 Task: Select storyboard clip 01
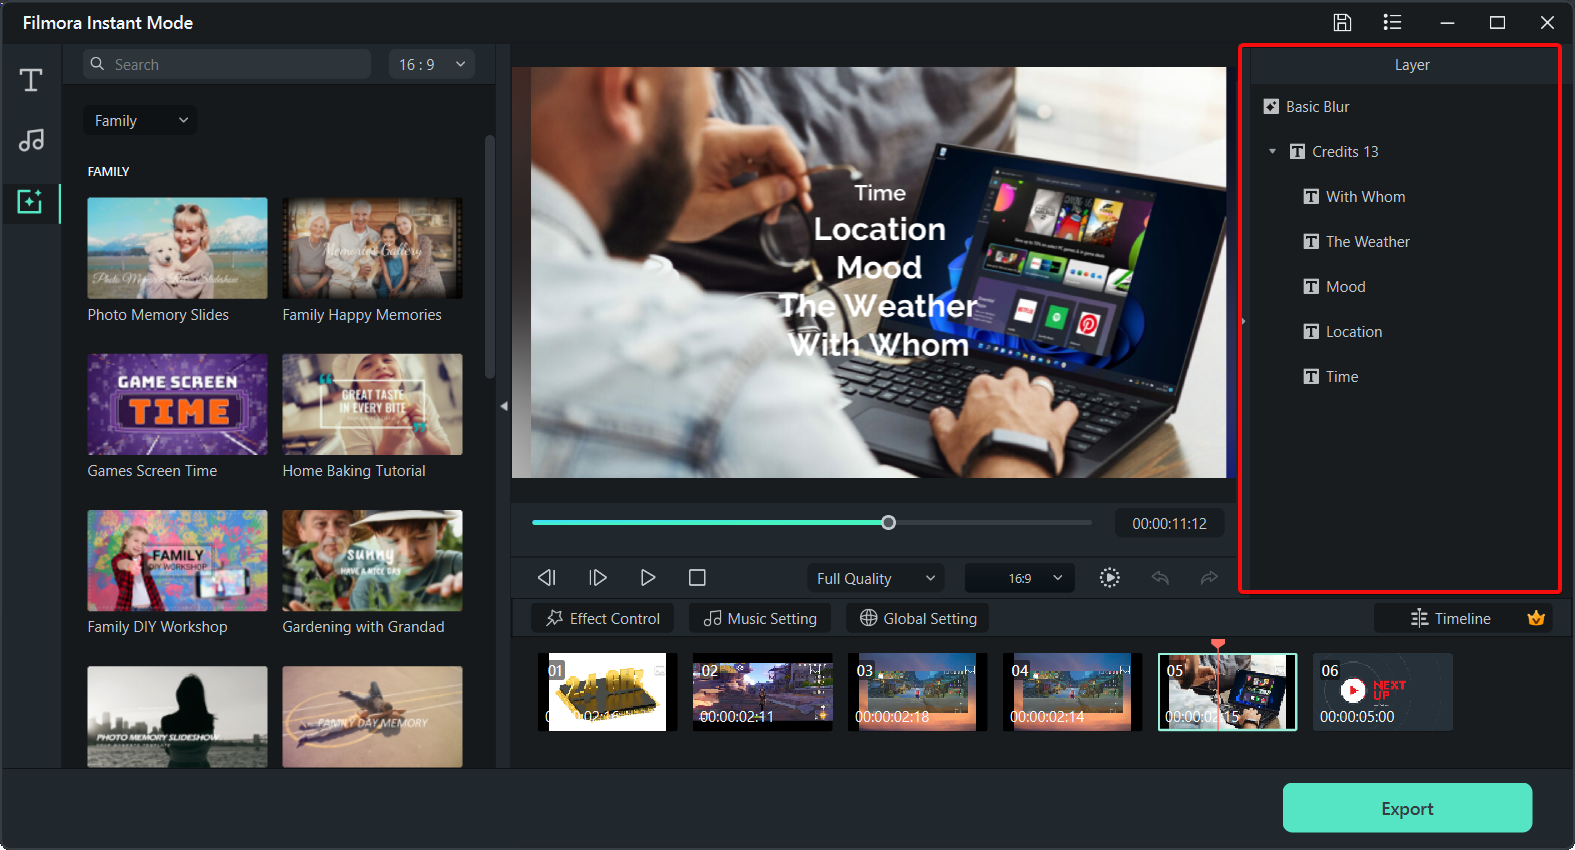tap(607, 692)
